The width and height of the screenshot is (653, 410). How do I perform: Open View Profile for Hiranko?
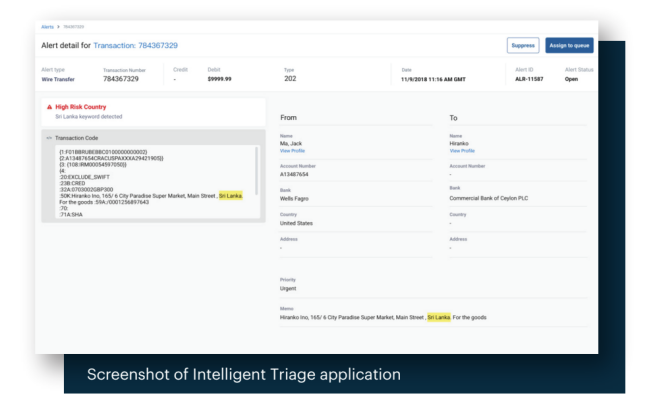pyautogui.click(x=460, y=150)
